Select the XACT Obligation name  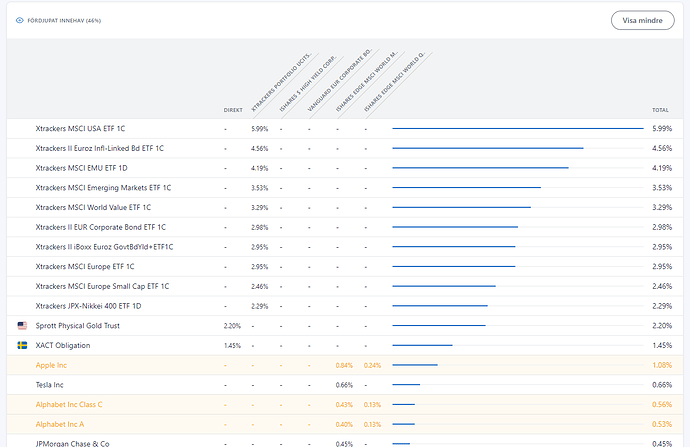tap(62, 345)
